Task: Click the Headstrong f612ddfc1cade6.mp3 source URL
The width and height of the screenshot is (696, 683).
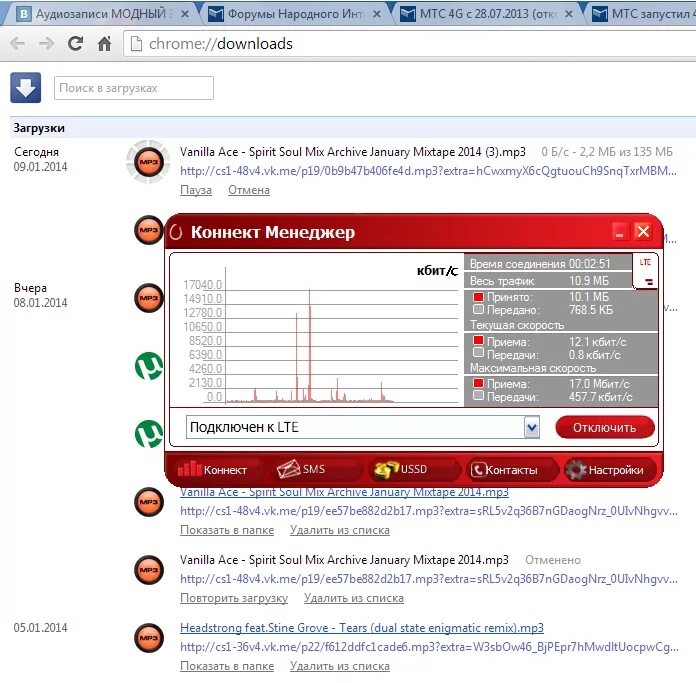Action: coord(429,647)
